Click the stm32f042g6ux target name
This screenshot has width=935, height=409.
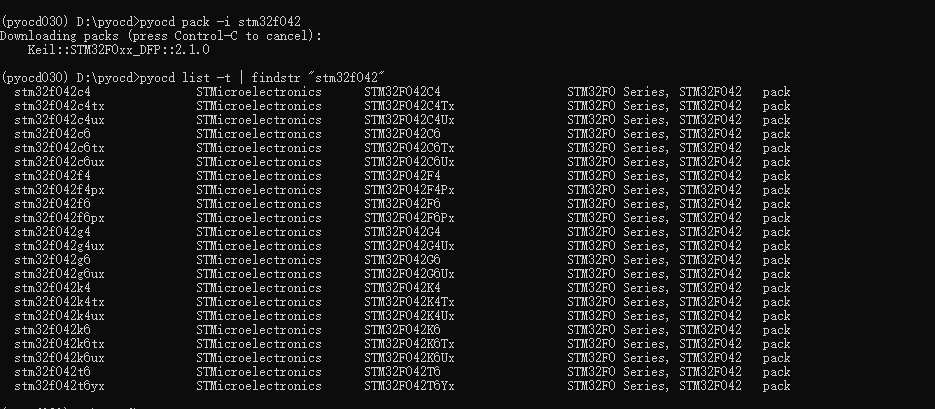pyautogui.click(x=59, y=274)
